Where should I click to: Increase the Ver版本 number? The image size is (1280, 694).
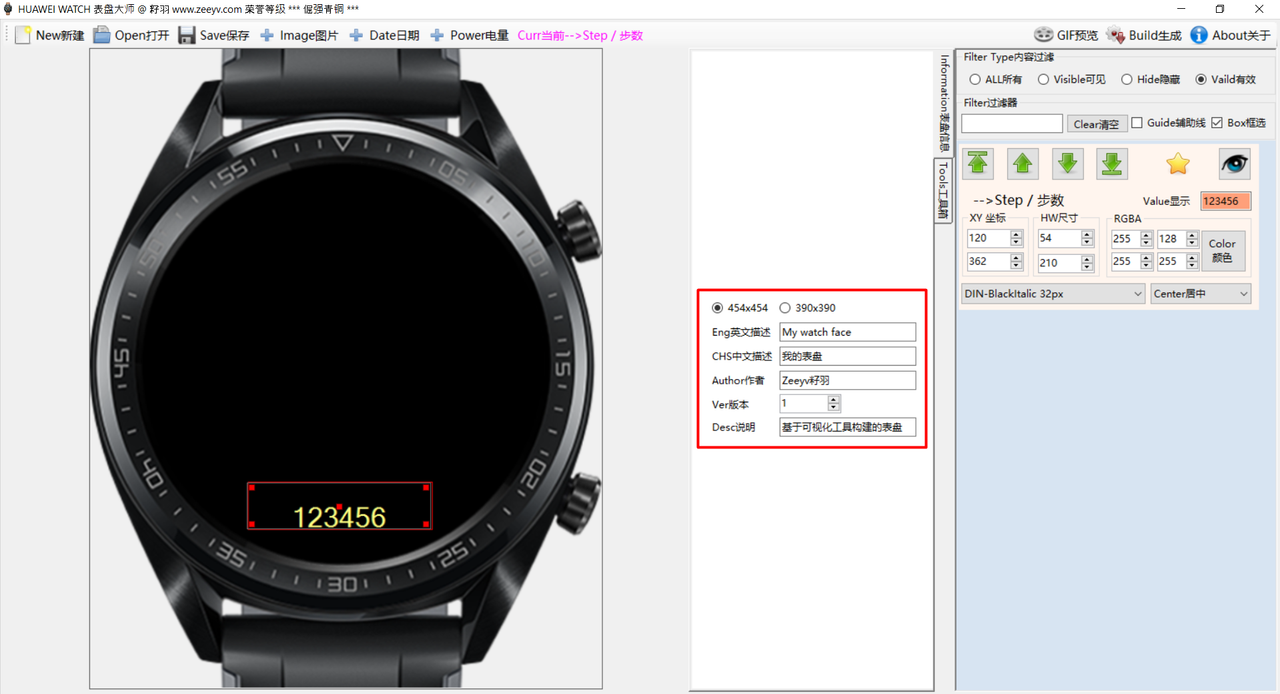click(x=834, y=400)
